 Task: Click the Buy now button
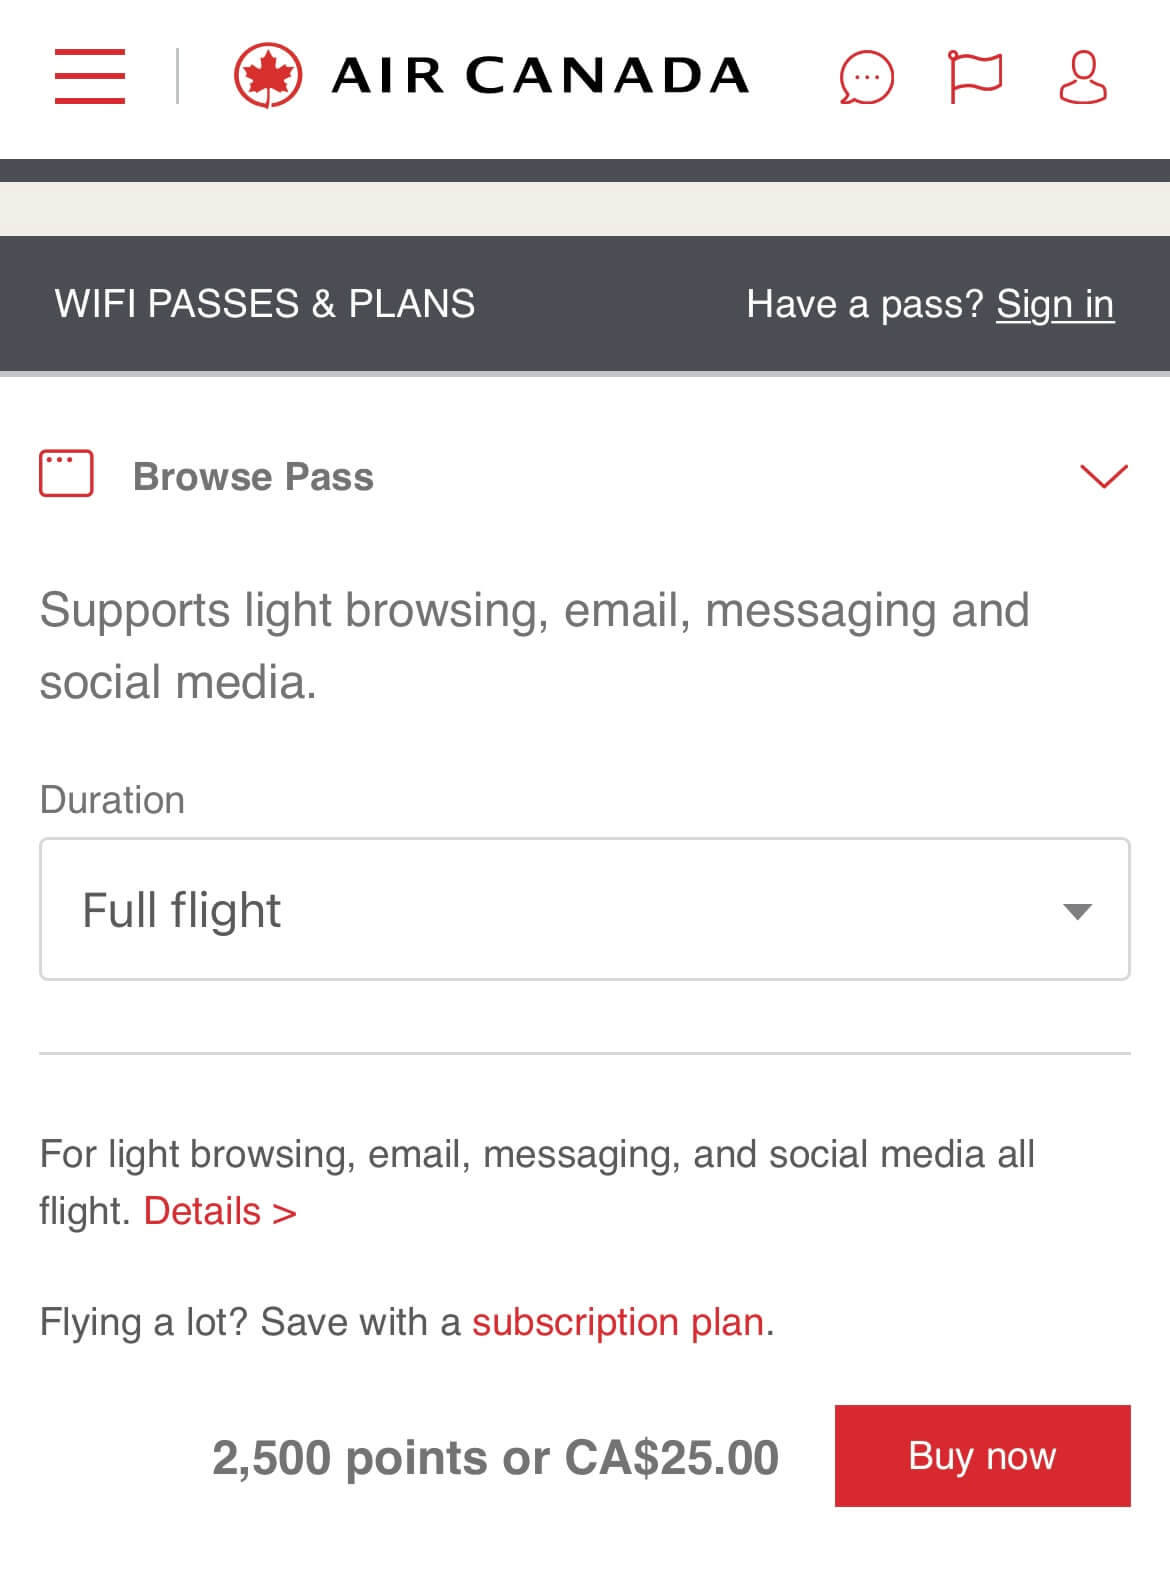point(983,1456)
